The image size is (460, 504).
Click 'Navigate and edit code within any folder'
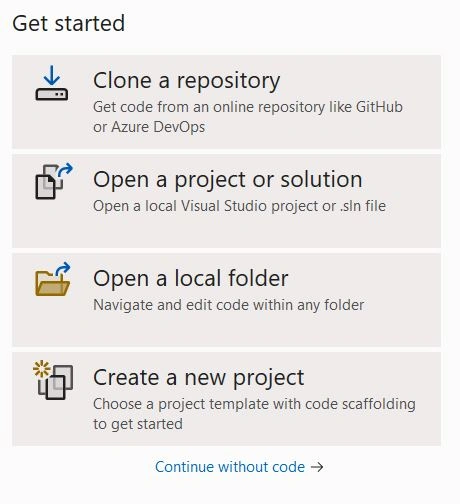pos(229,305)
